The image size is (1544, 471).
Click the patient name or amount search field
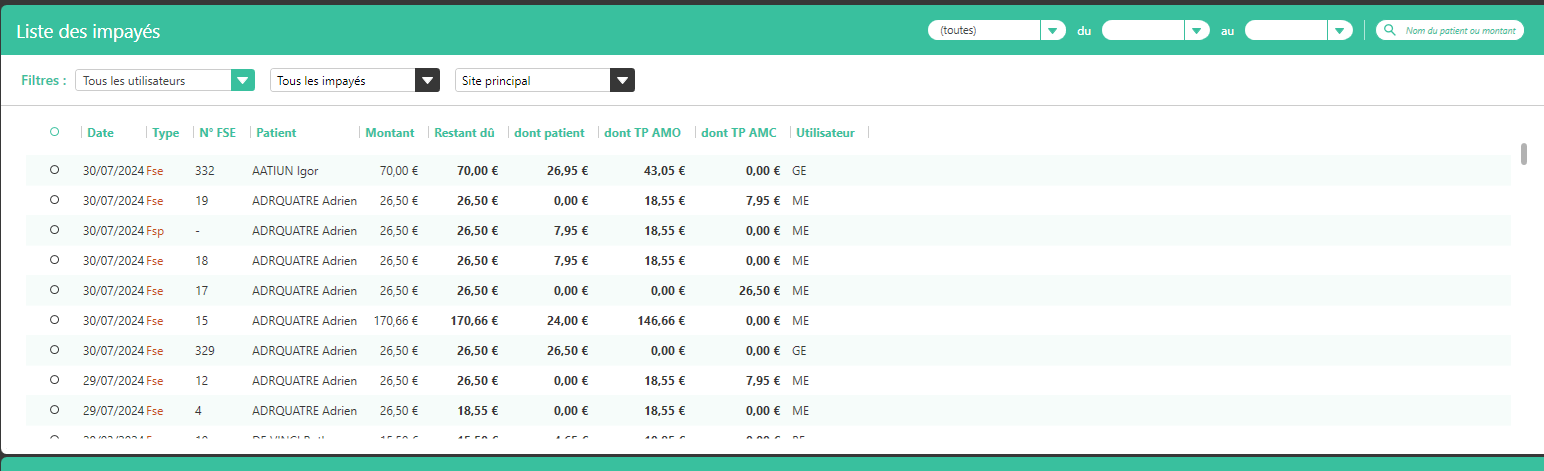(x=1460, y=31)
